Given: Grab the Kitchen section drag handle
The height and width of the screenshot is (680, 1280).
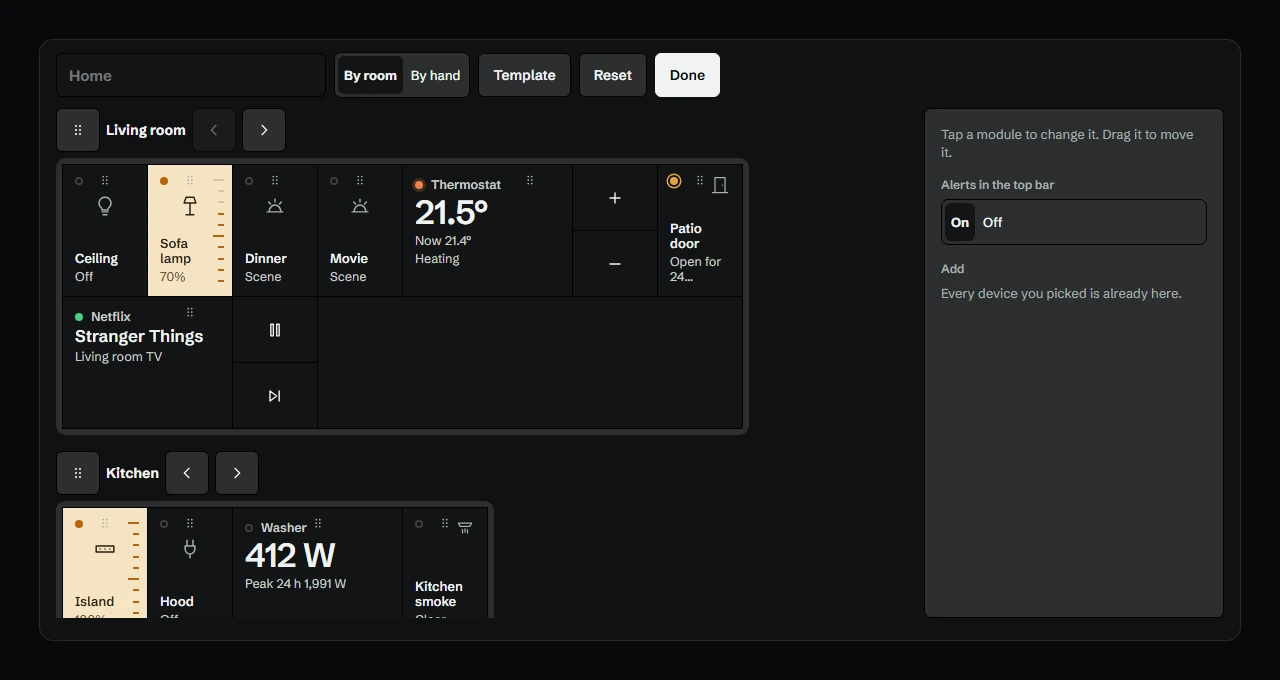Looking at the screenshot, I should [78, 473].
